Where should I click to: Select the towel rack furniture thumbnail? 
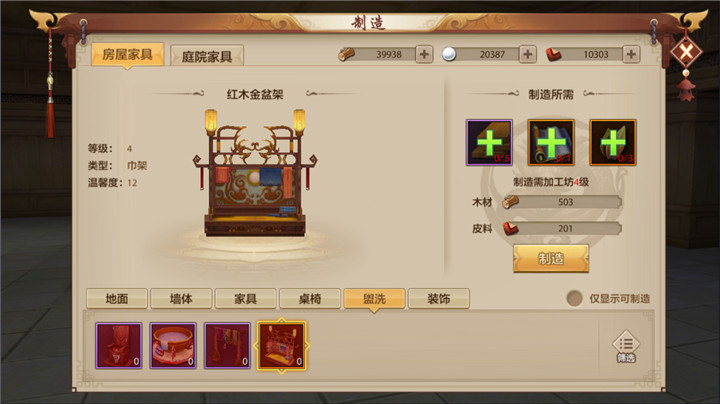click(x=227, y=346)
